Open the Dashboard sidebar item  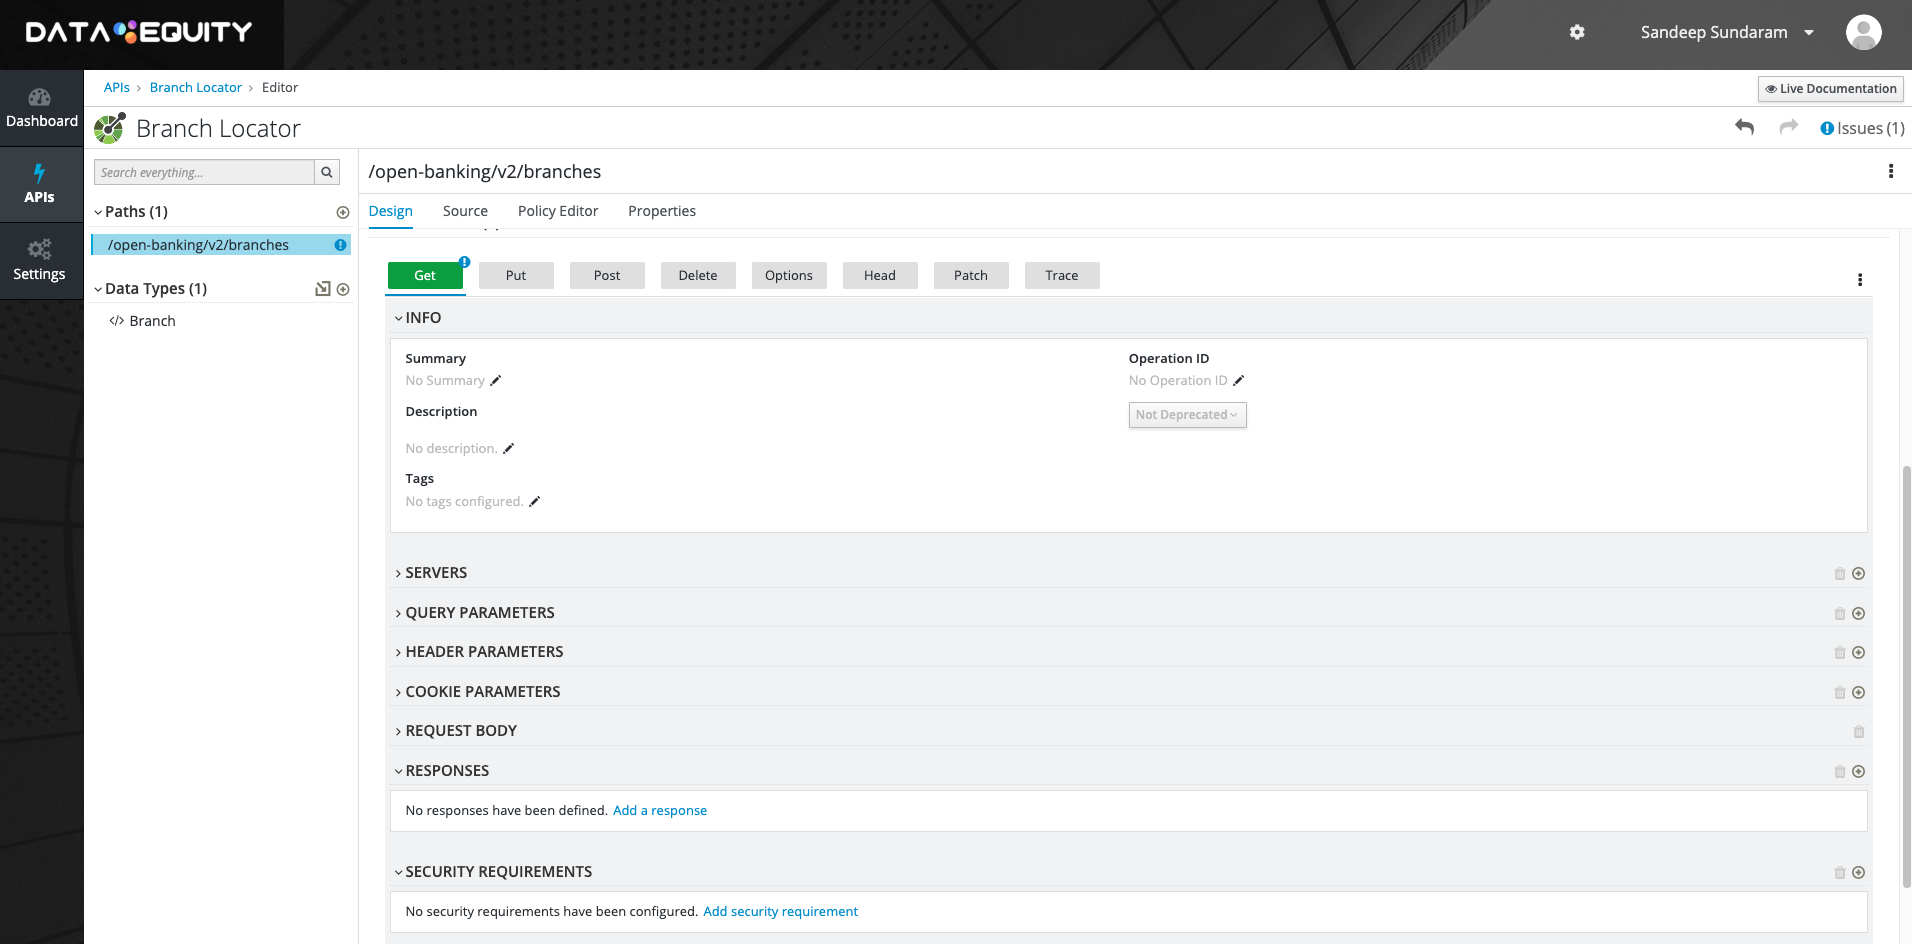click(x=41, y=108)
